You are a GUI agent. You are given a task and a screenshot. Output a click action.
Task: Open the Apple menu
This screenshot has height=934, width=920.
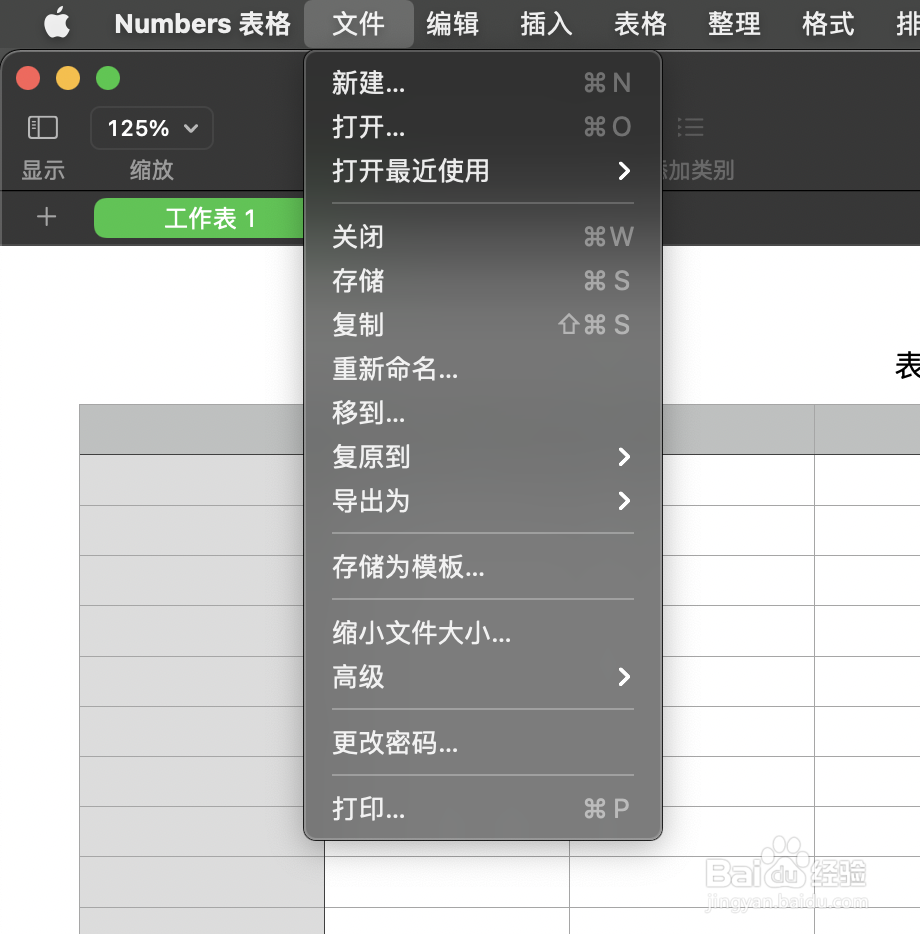click(x=57, y=23)
